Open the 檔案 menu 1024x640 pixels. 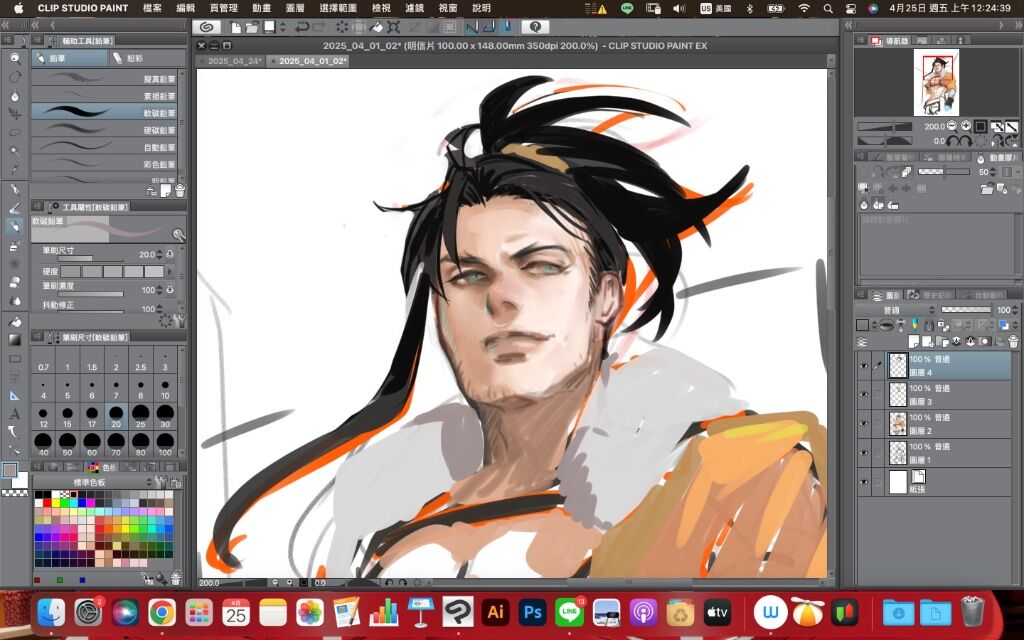[152, 8]
